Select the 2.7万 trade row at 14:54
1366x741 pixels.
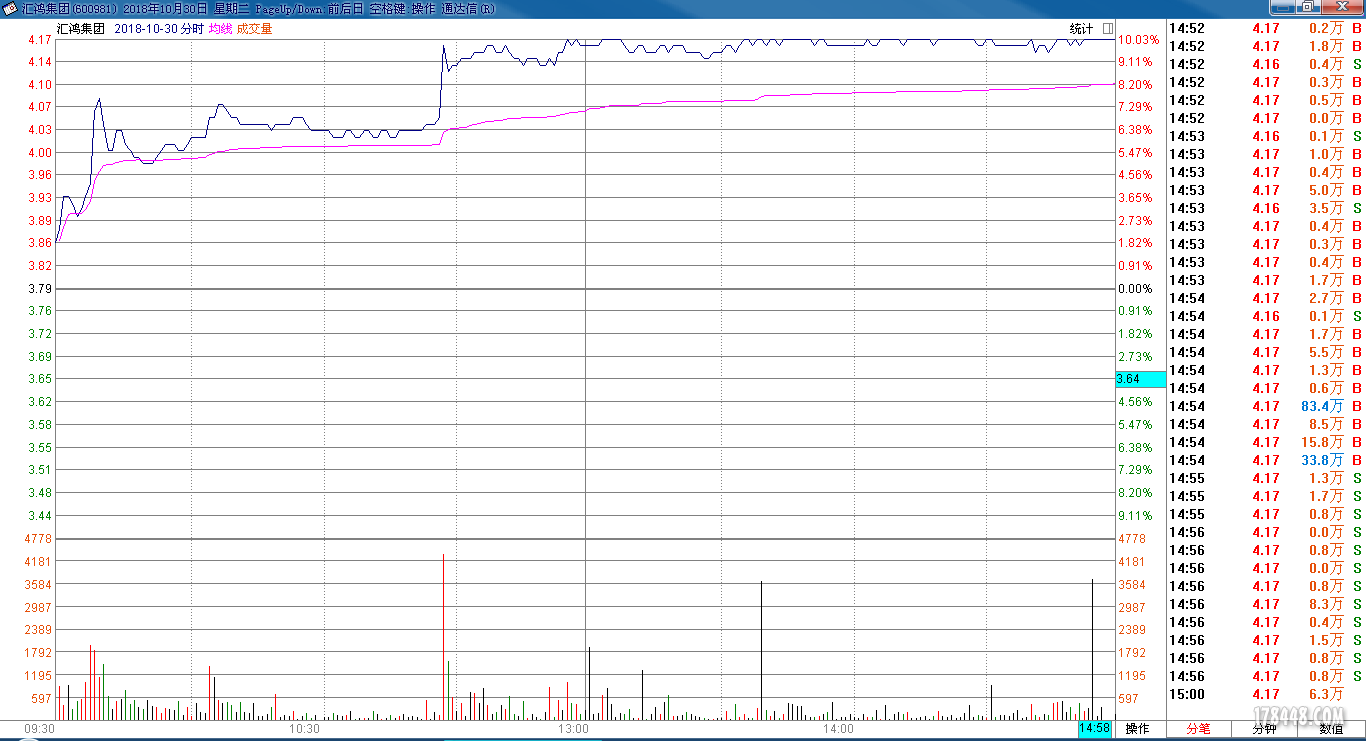[1266, 298]
